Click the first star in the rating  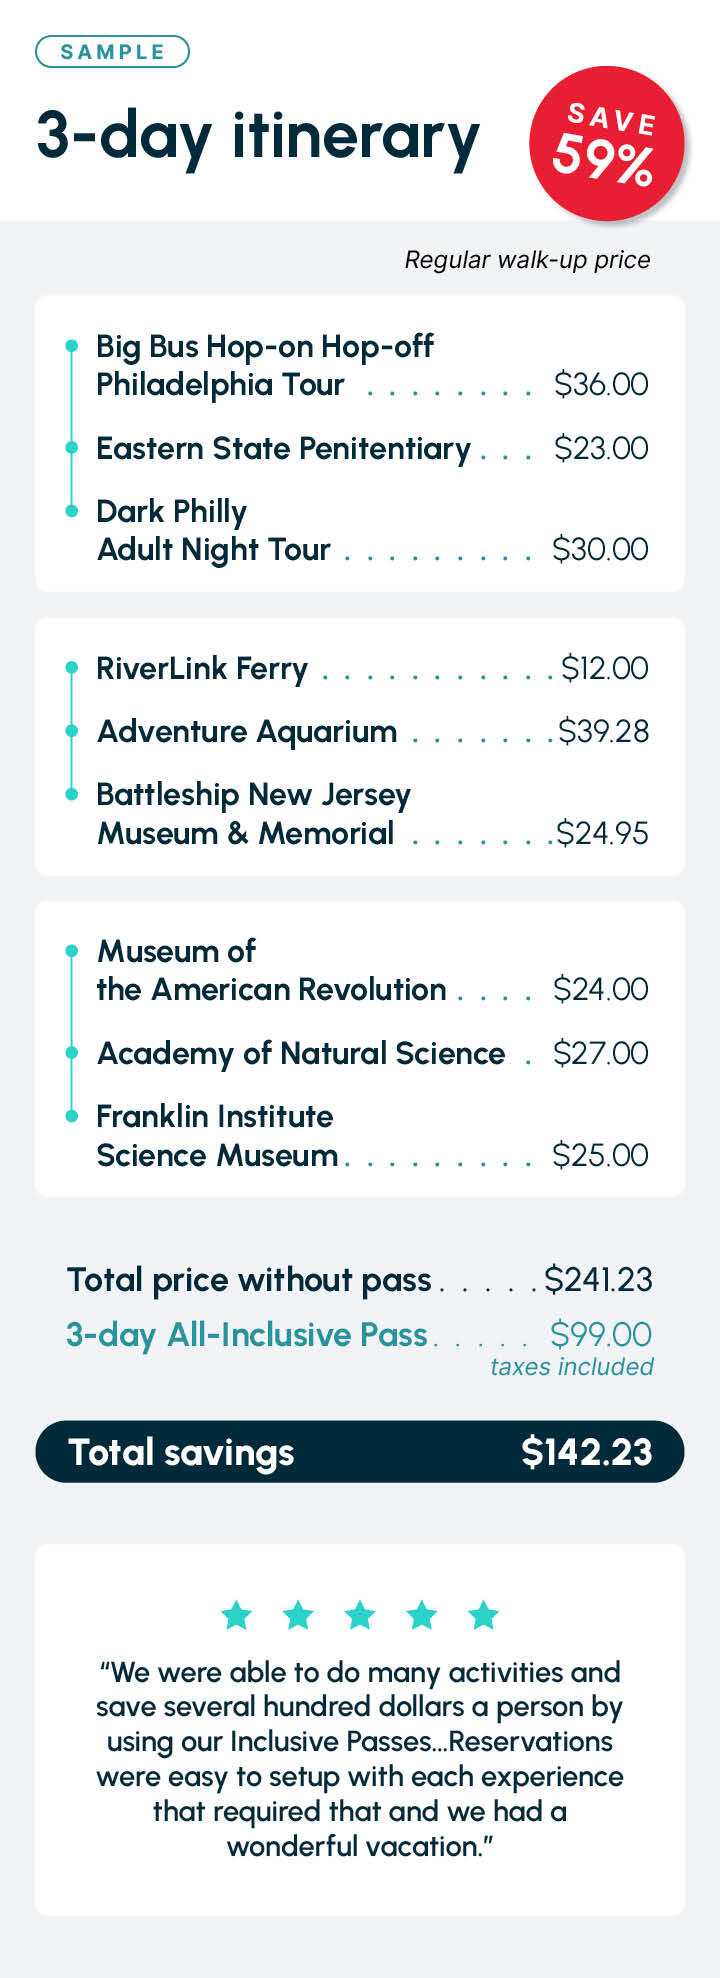237,1614
